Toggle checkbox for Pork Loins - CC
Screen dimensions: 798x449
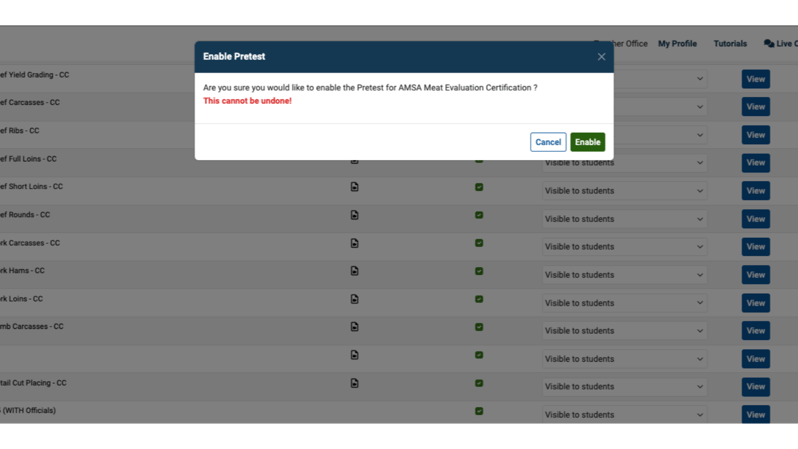pos(479,299)
